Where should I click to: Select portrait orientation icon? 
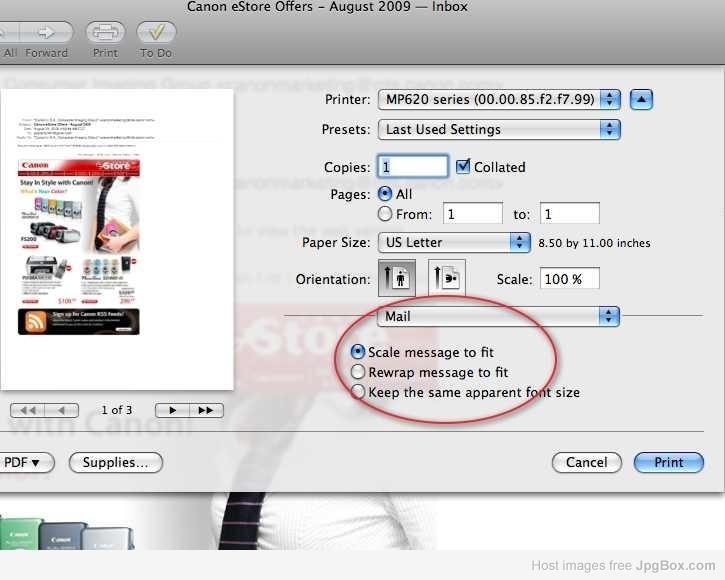click(397, 278)
